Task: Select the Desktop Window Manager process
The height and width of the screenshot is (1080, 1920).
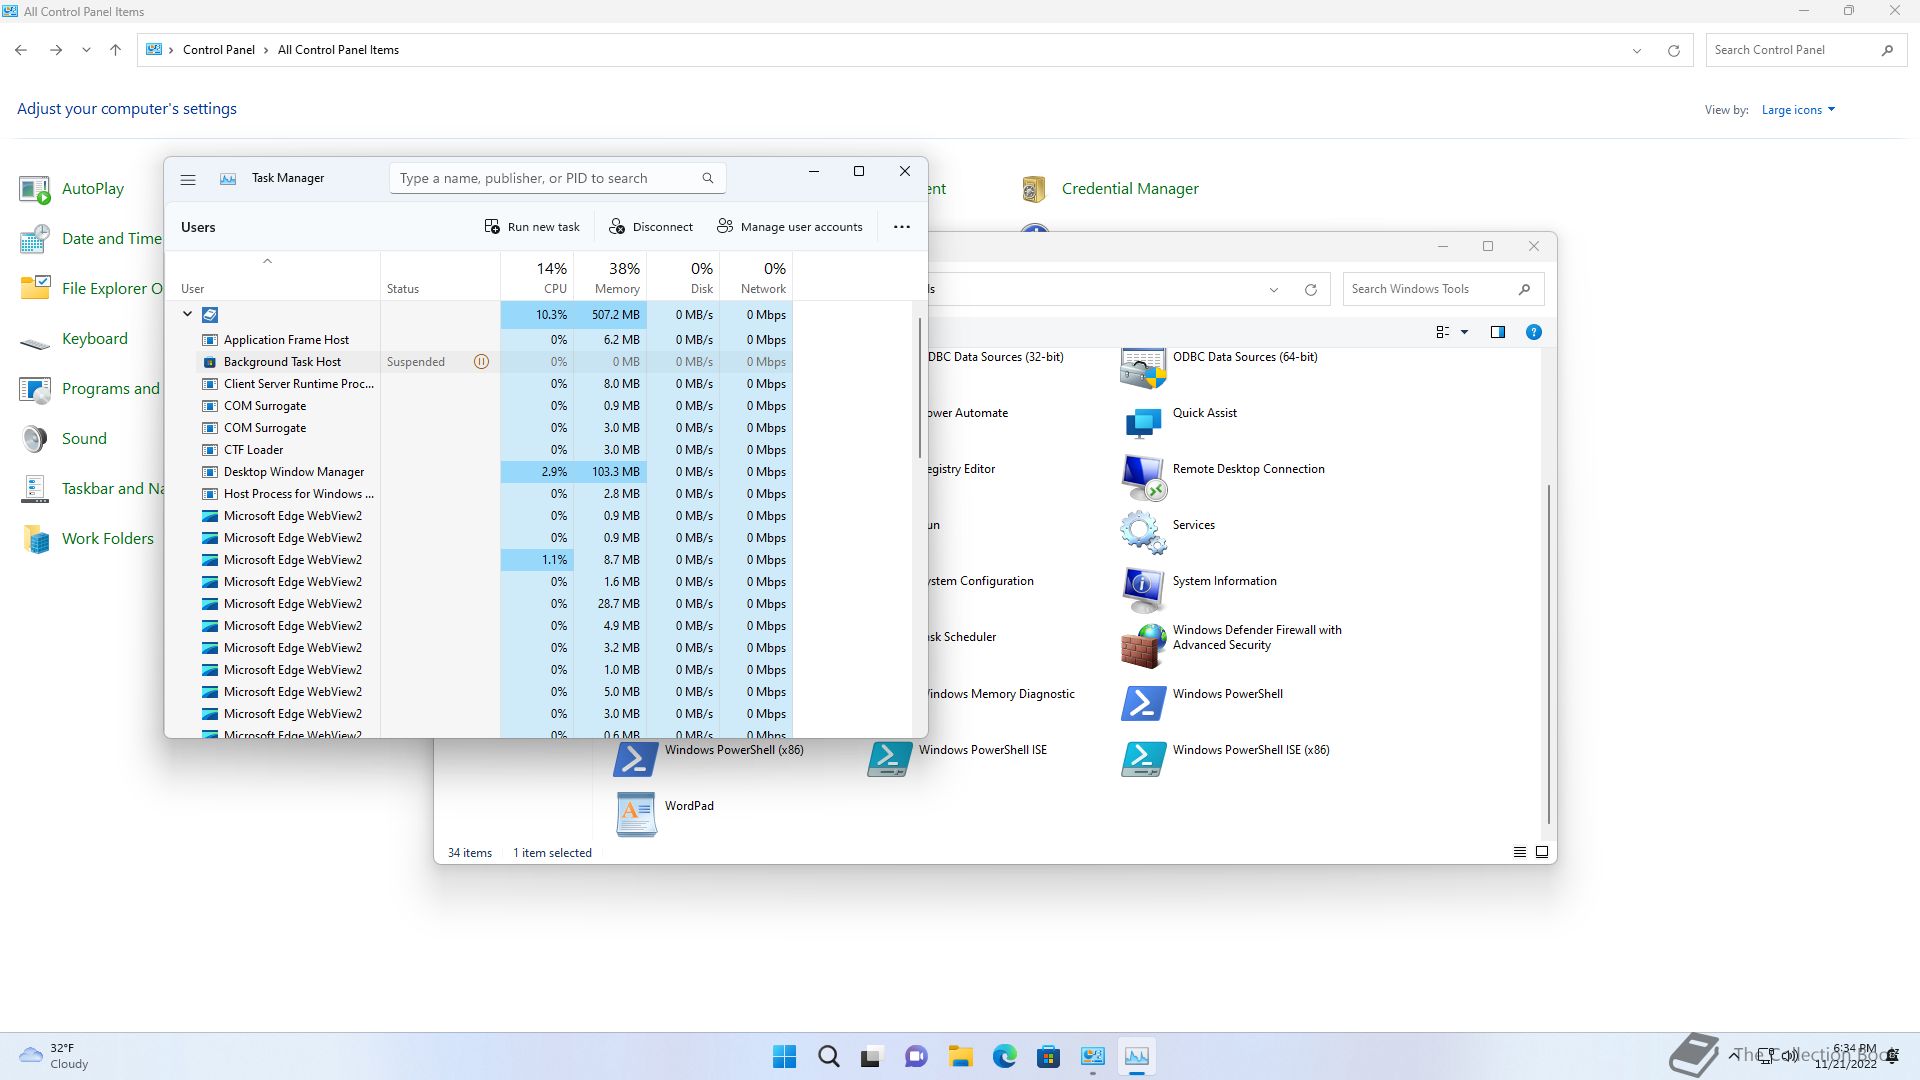Action: [x=495, y=472]
